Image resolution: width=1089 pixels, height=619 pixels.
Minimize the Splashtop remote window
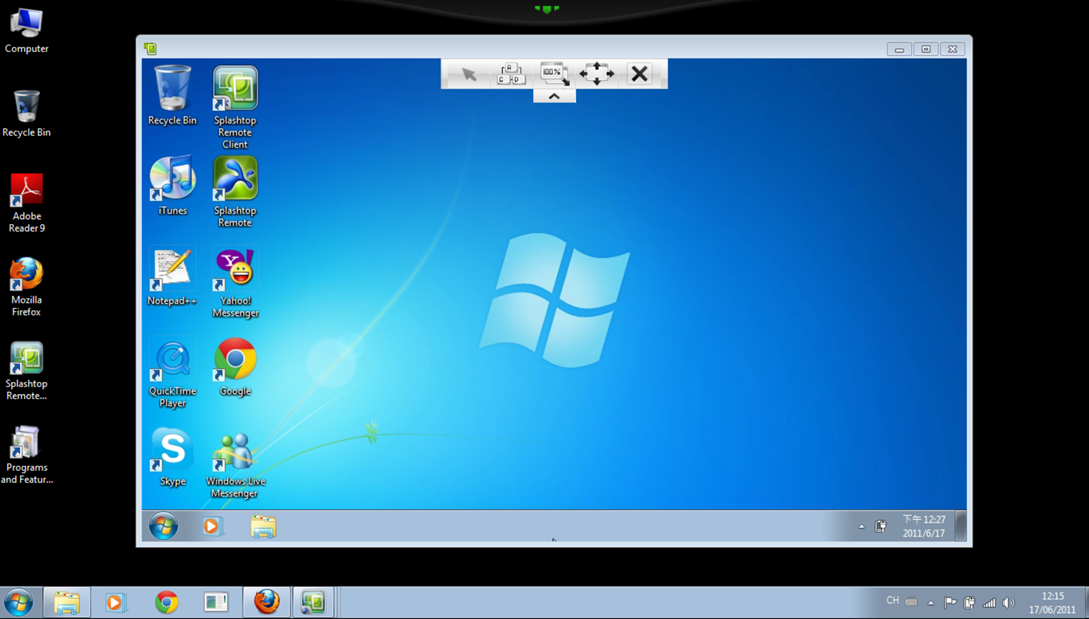pos(899,49)
